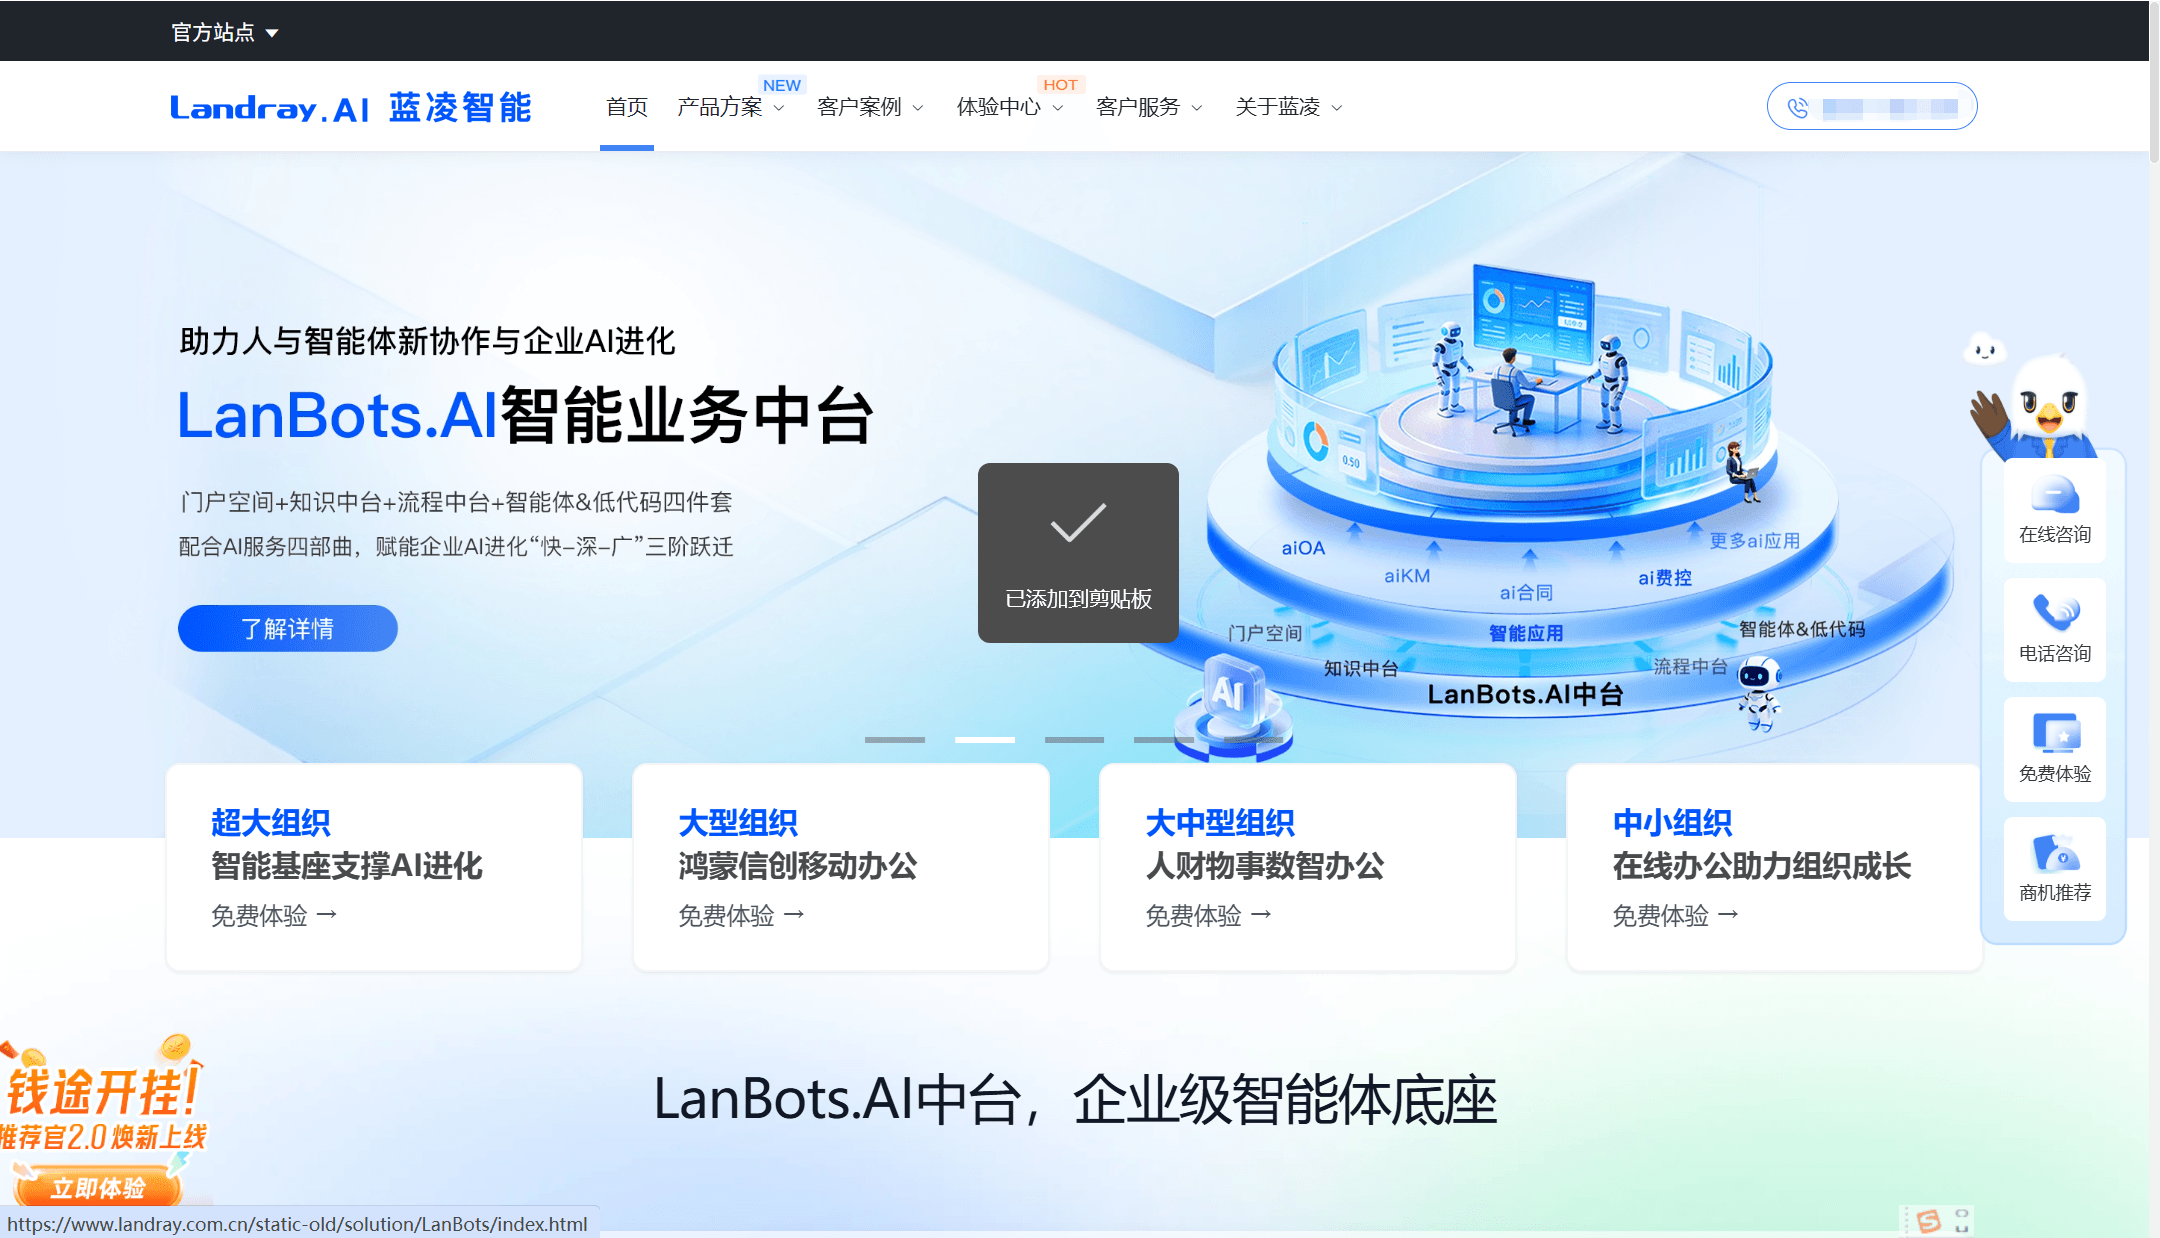2160x1238 pixels.
Task: Click the 更多ai应用 label
Action: pyautogui.click(x=1755, y=540)
